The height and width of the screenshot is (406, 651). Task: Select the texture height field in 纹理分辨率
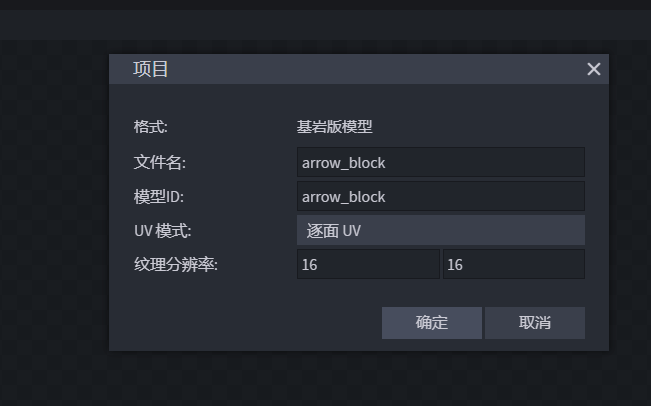tap(514, 264)
